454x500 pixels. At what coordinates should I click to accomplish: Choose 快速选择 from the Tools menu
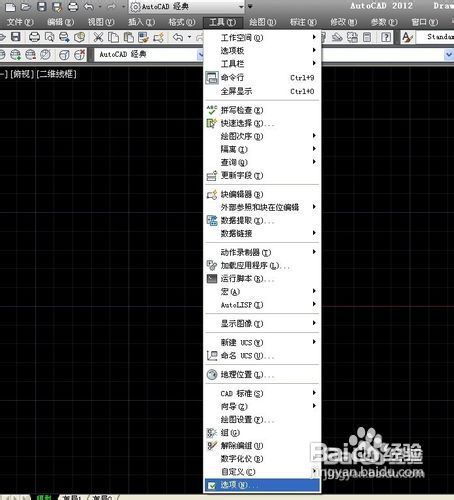click(x=262, y=123)
